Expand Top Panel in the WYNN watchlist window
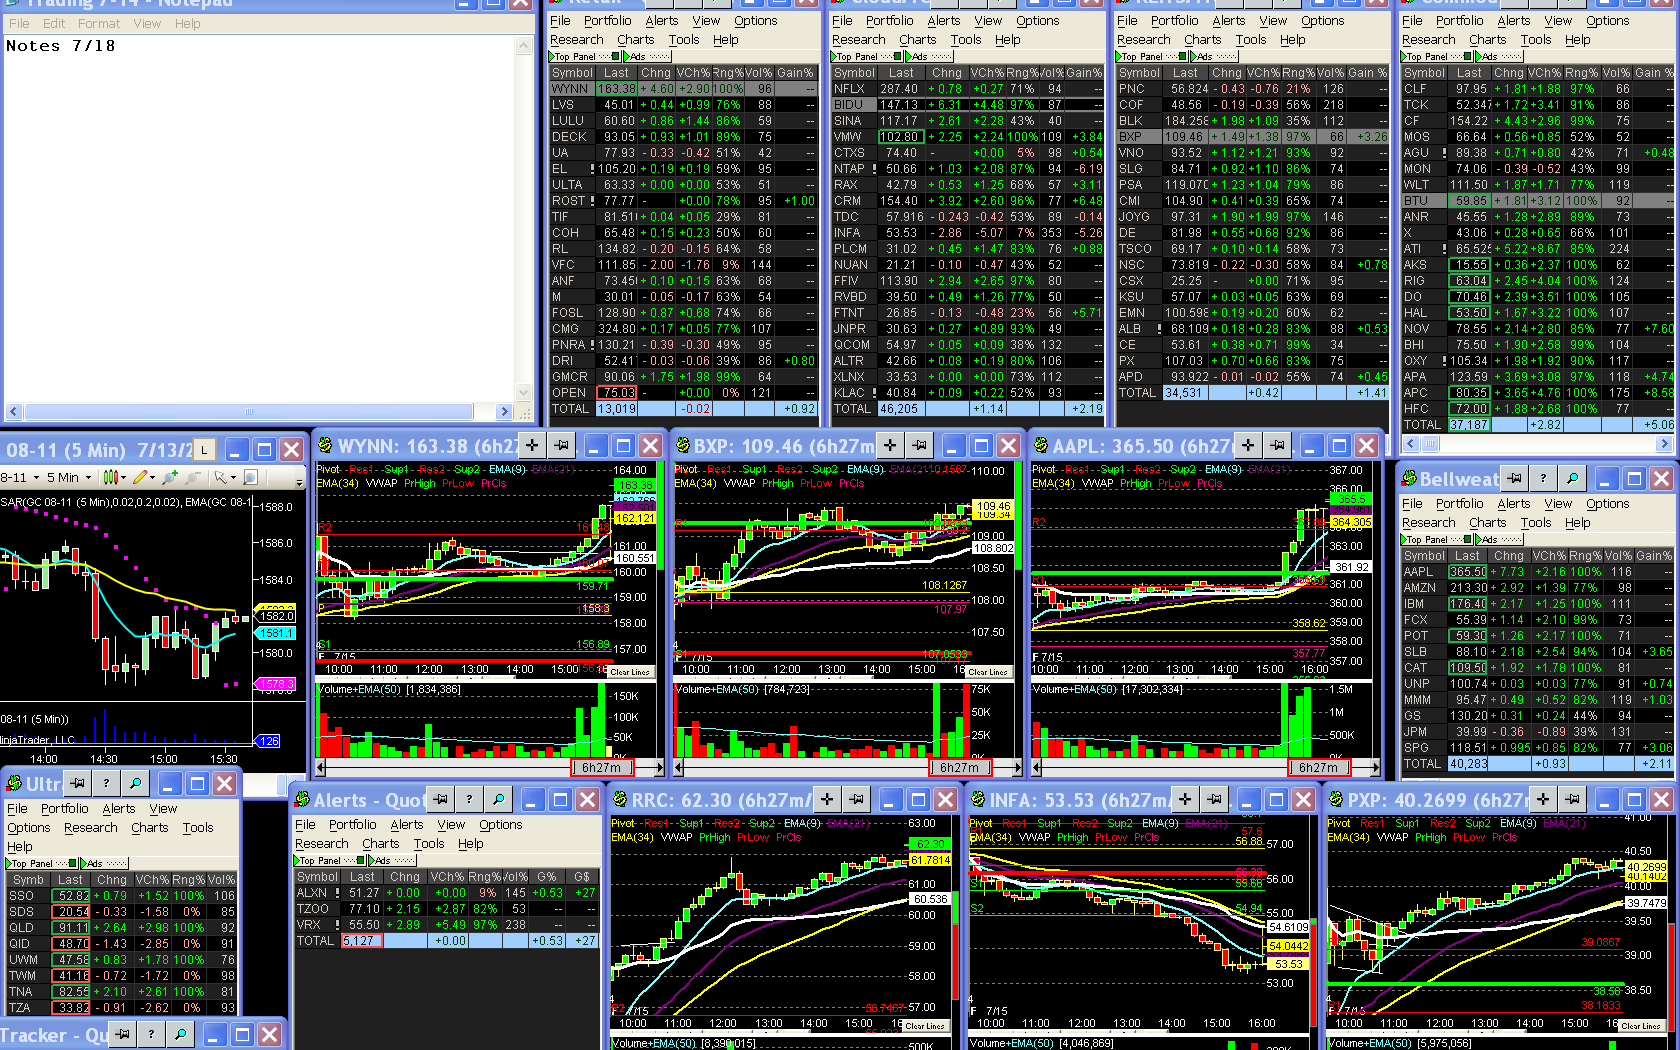Viewport: 1680px width, 1050px height. (585, 56)
